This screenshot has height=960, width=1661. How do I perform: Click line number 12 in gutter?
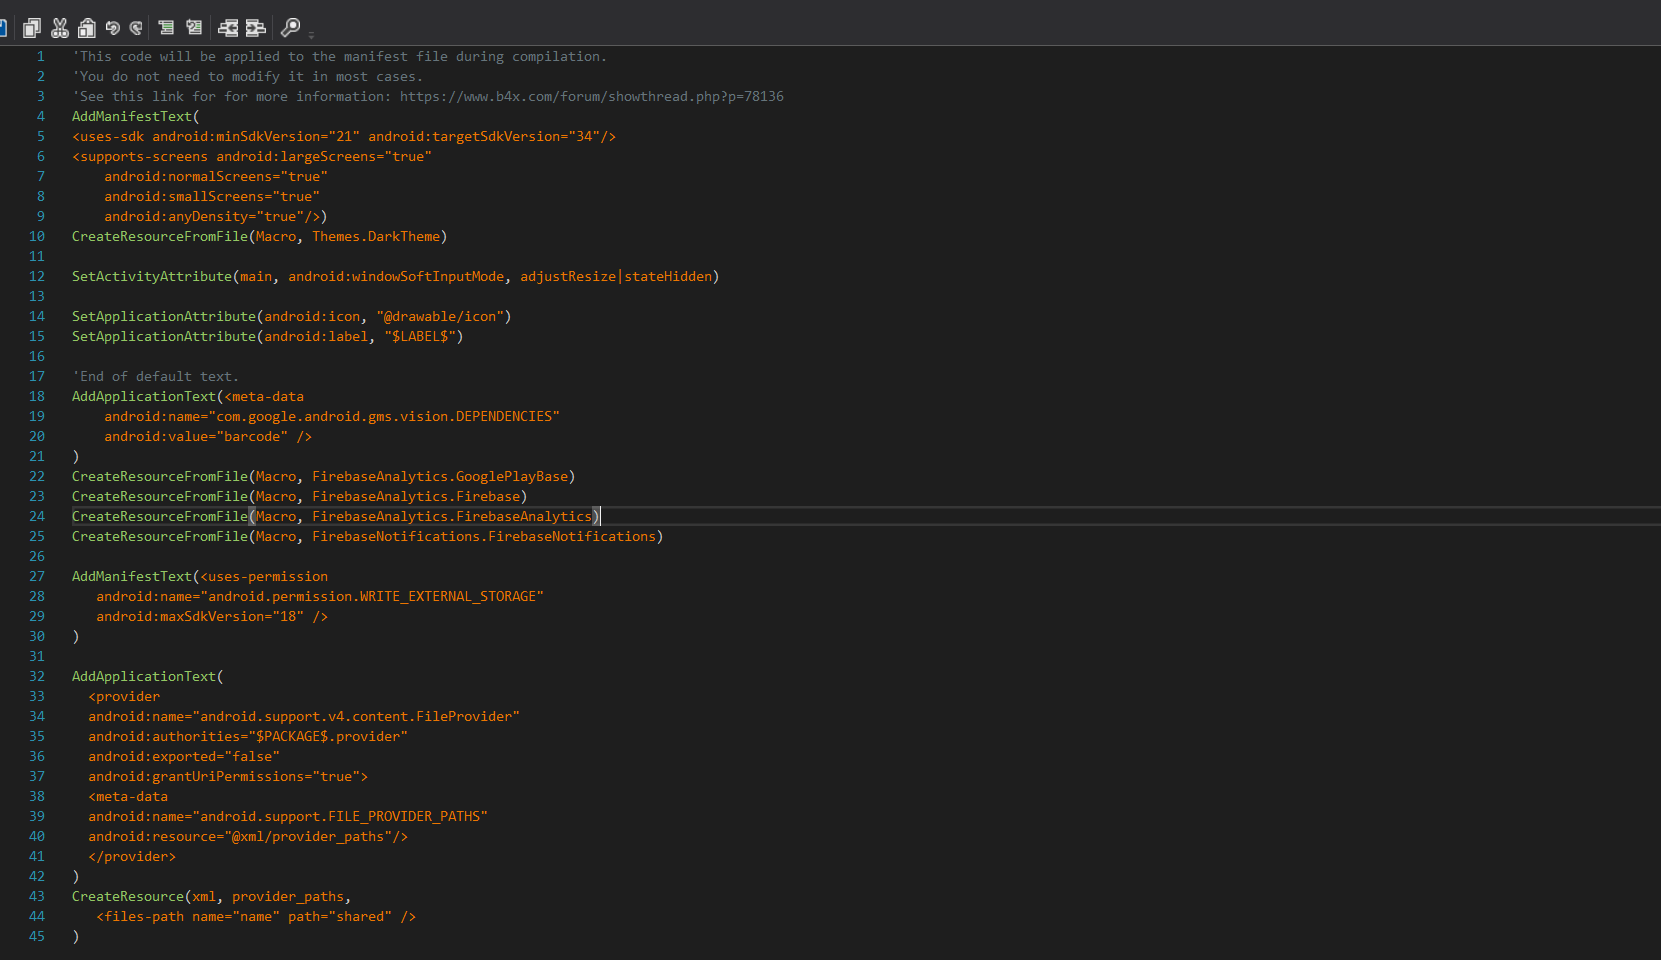[x=37, y=277]
